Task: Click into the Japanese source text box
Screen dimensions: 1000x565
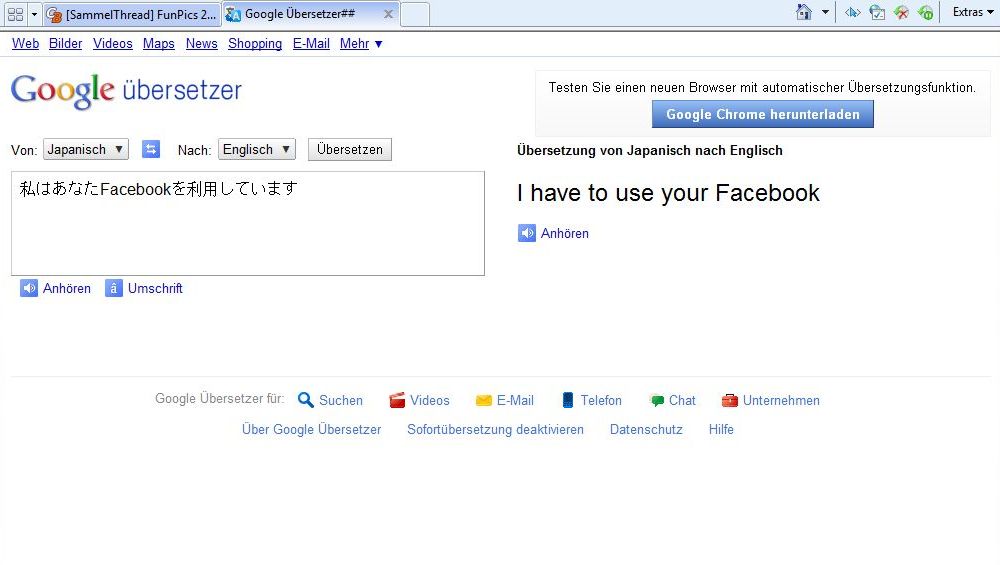Action: 248,223
